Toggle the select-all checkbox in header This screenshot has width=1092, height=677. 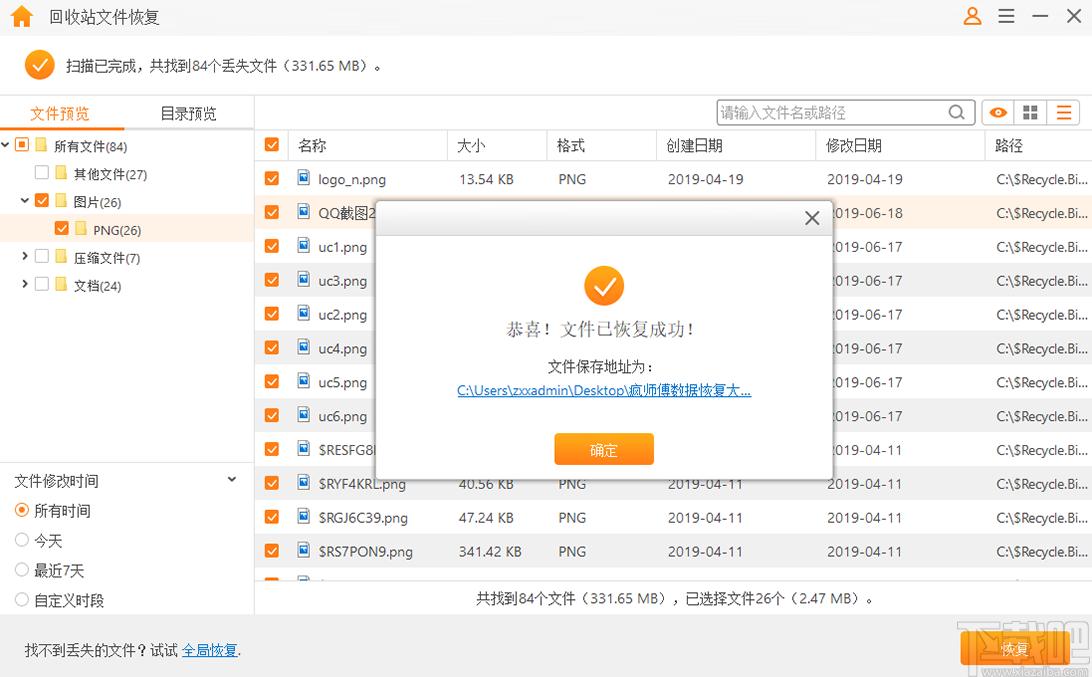point(272,145)
